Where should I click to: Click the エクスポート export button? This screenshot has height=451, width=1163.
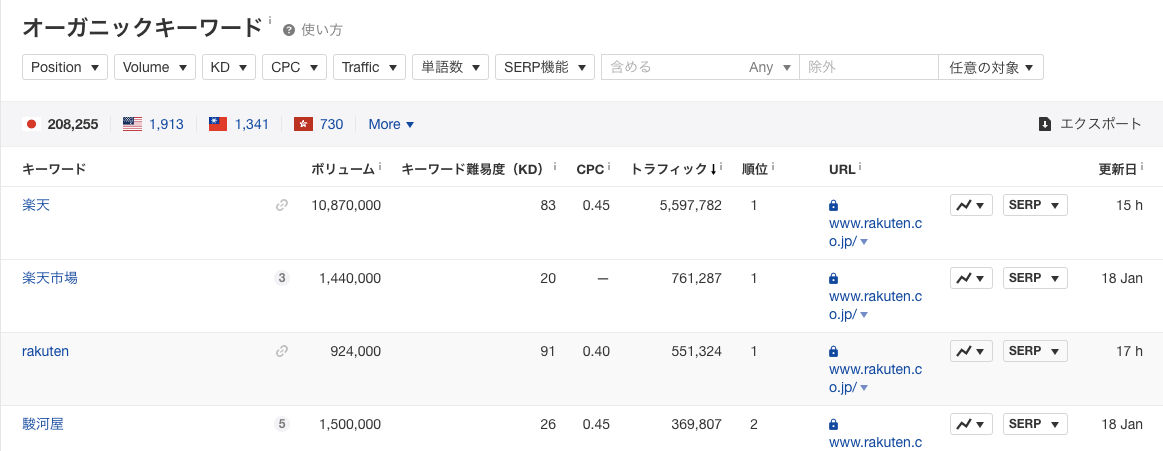[x=1090, y=124]
